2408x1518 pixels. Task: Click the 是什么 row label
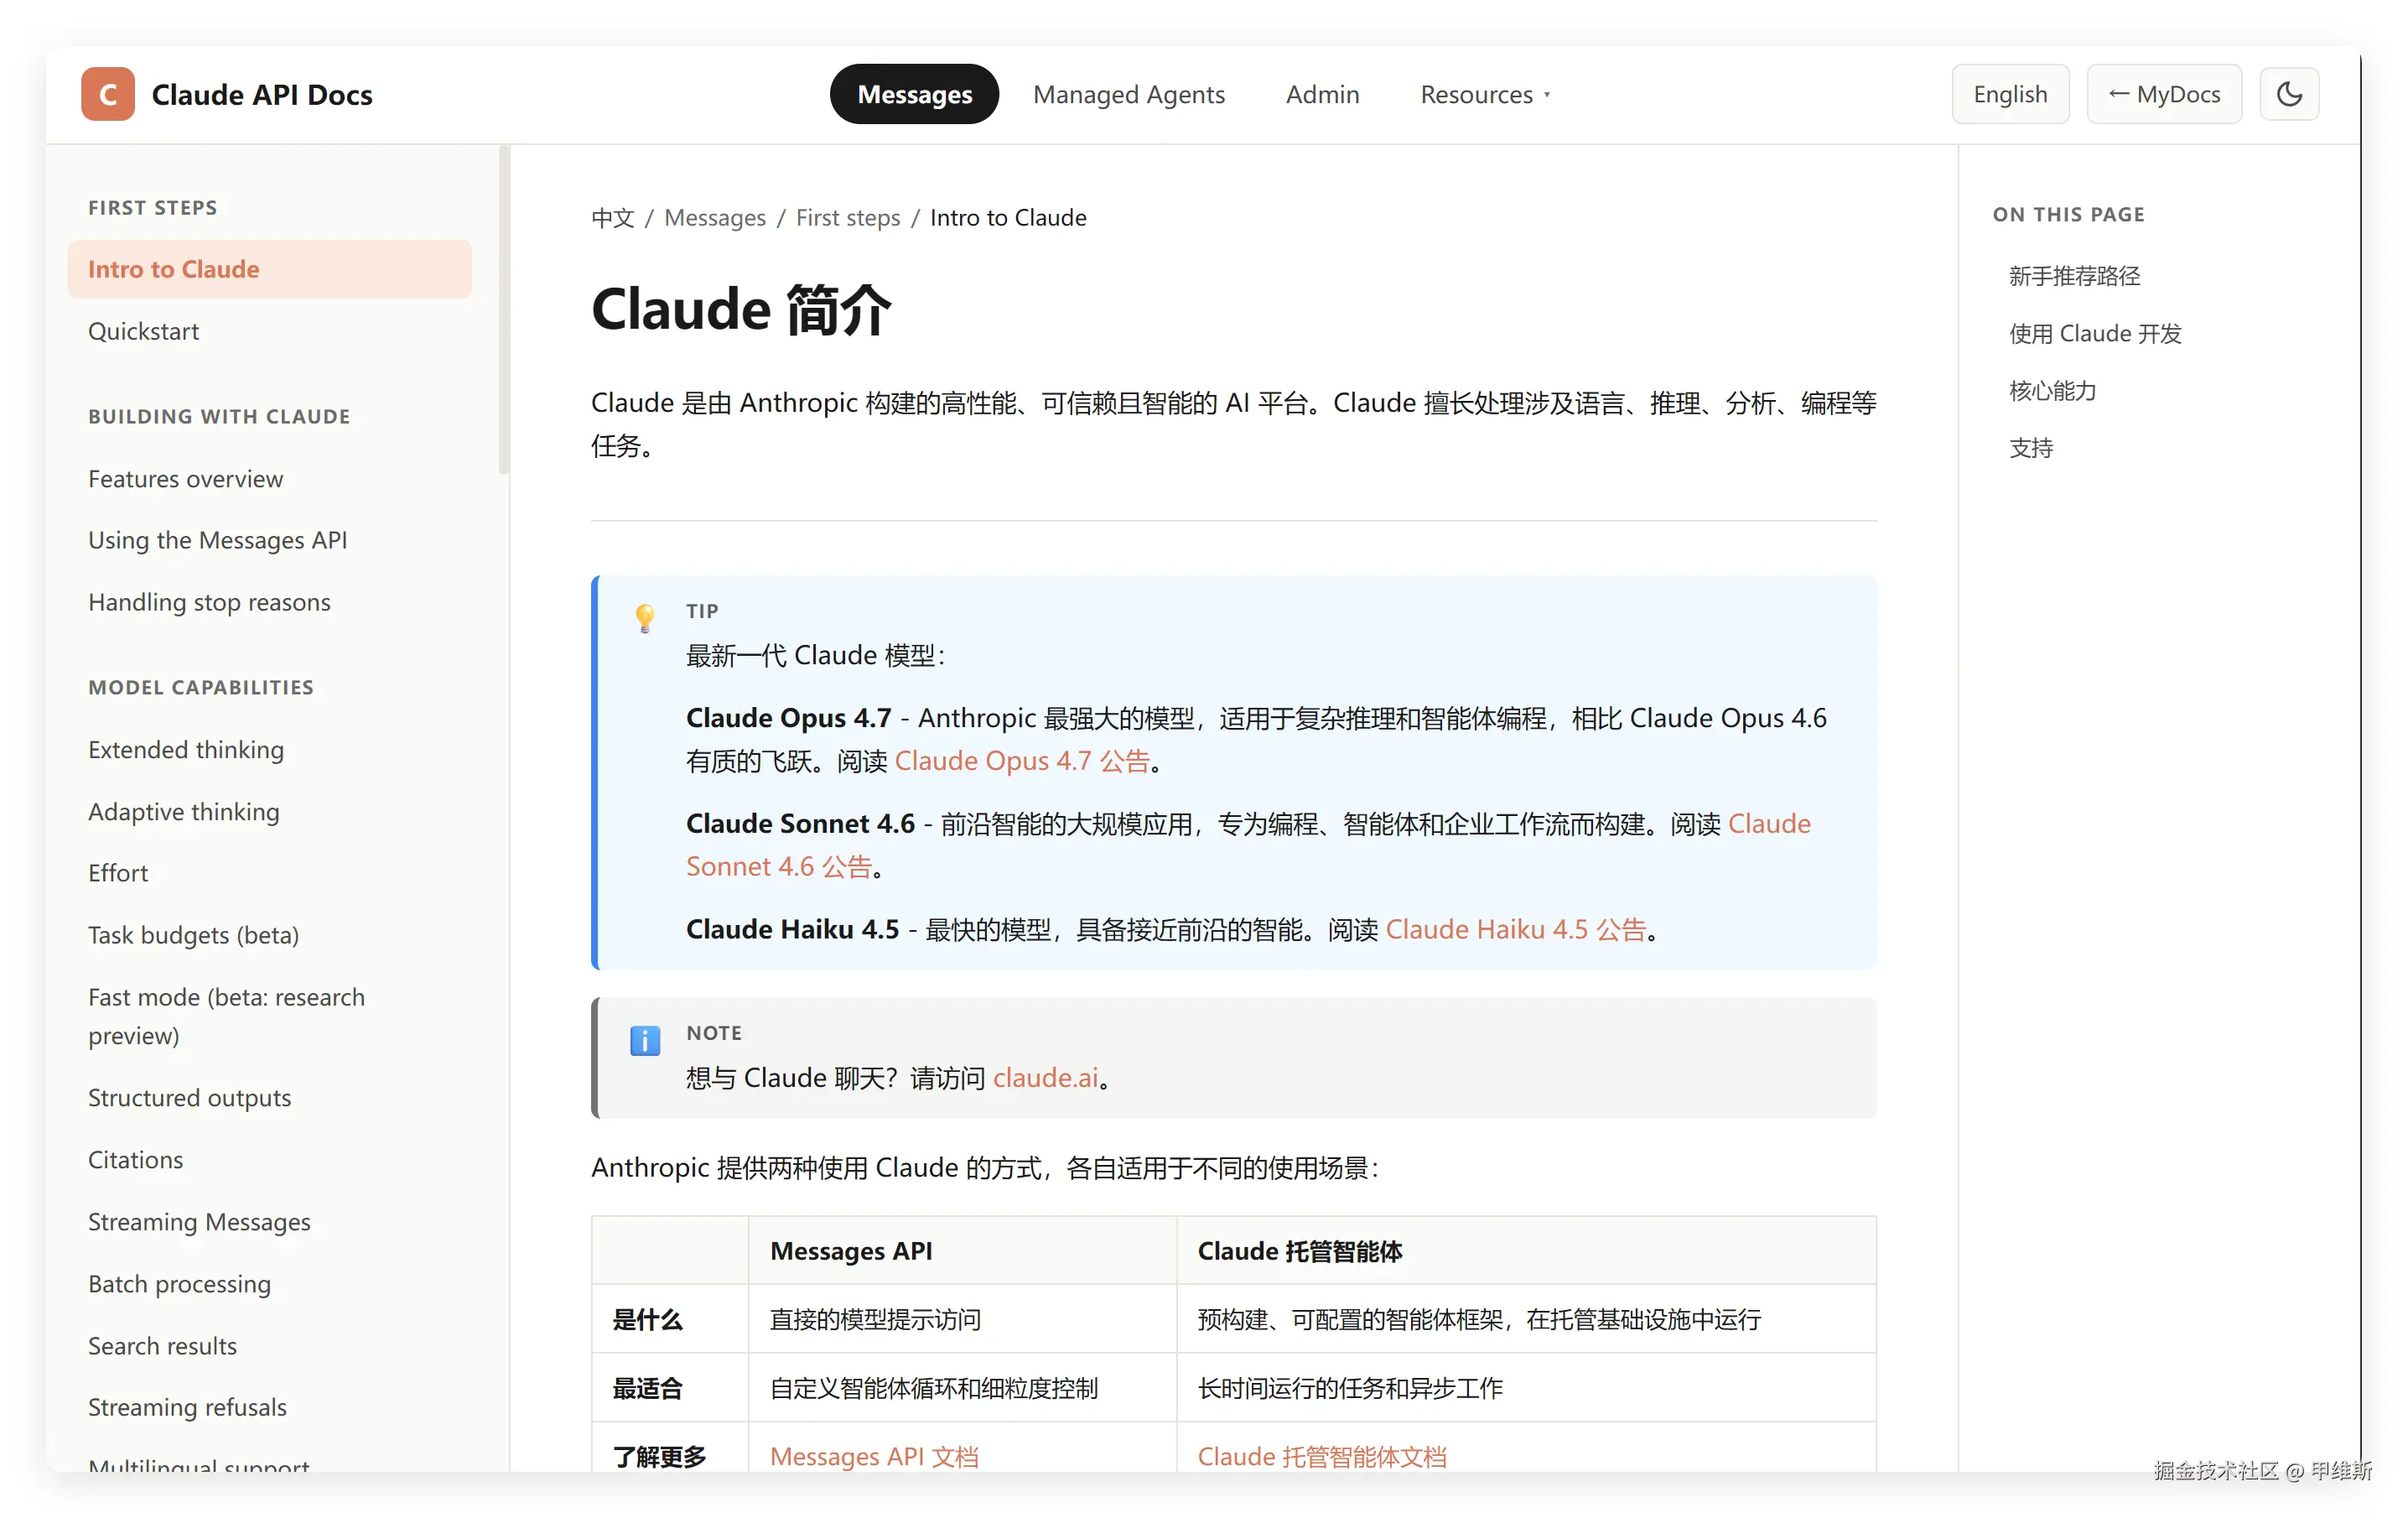click(647, 1320)
